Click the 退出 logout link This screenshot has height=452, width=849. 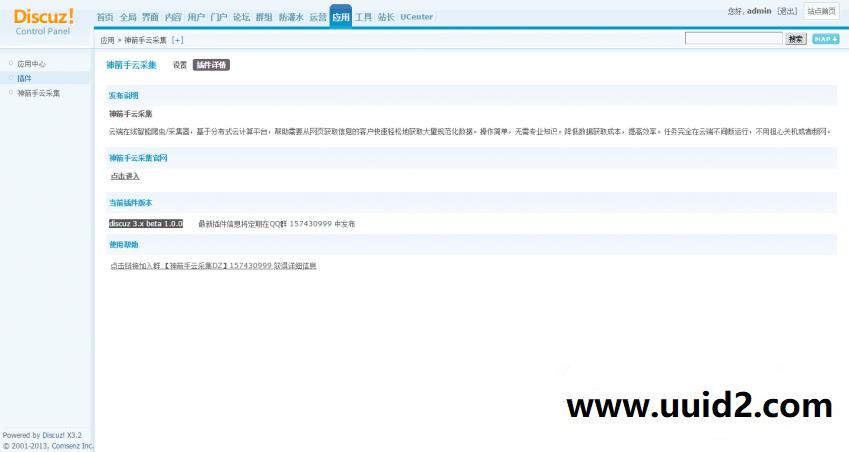(787, 11)
